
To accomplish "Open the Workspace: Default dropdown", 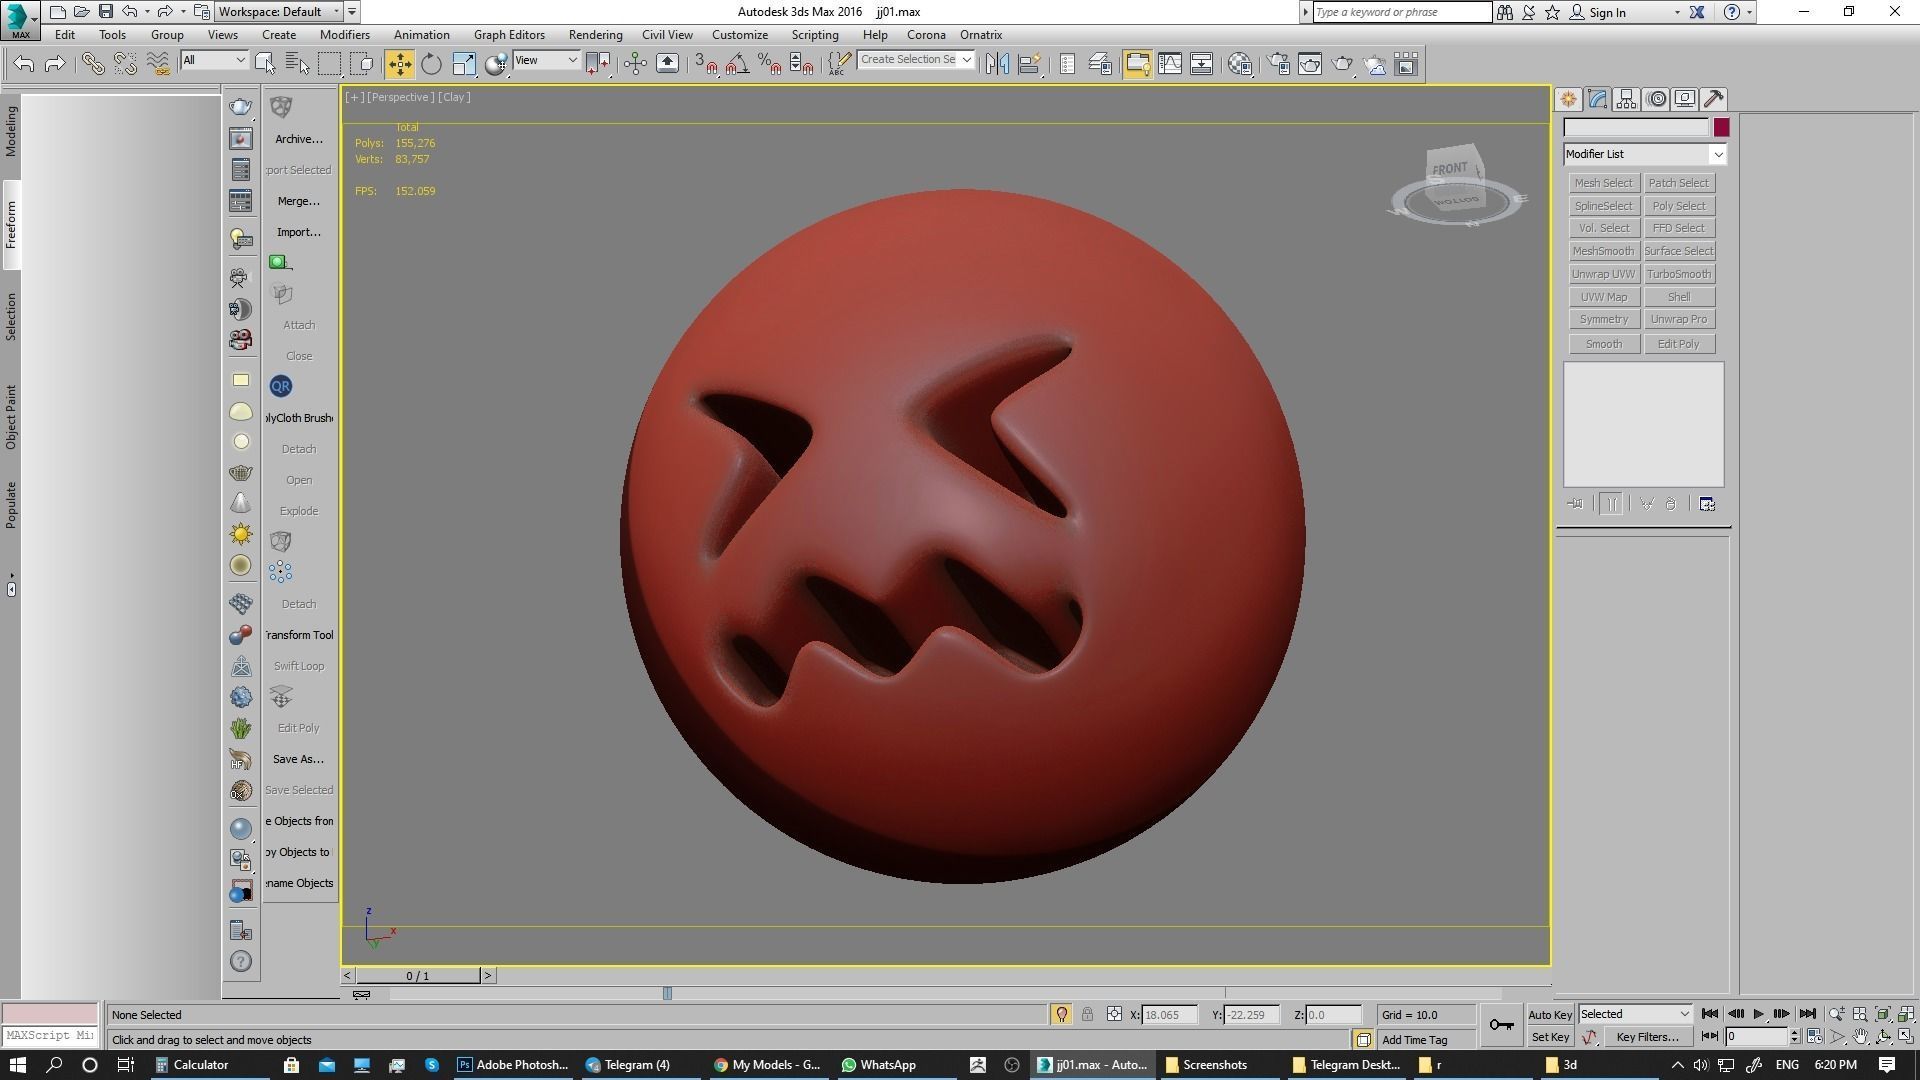I will click(x=280, y=12).
